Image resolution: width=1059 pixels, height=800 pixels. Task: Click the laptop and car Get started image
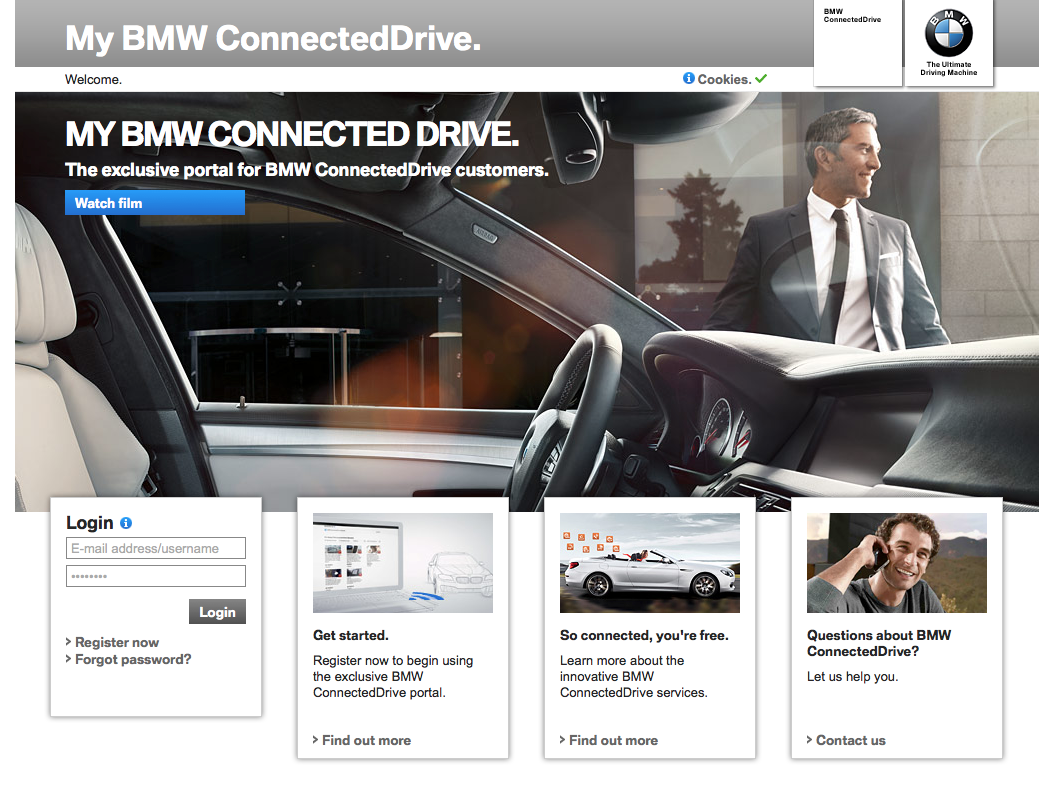click(403, 563)
